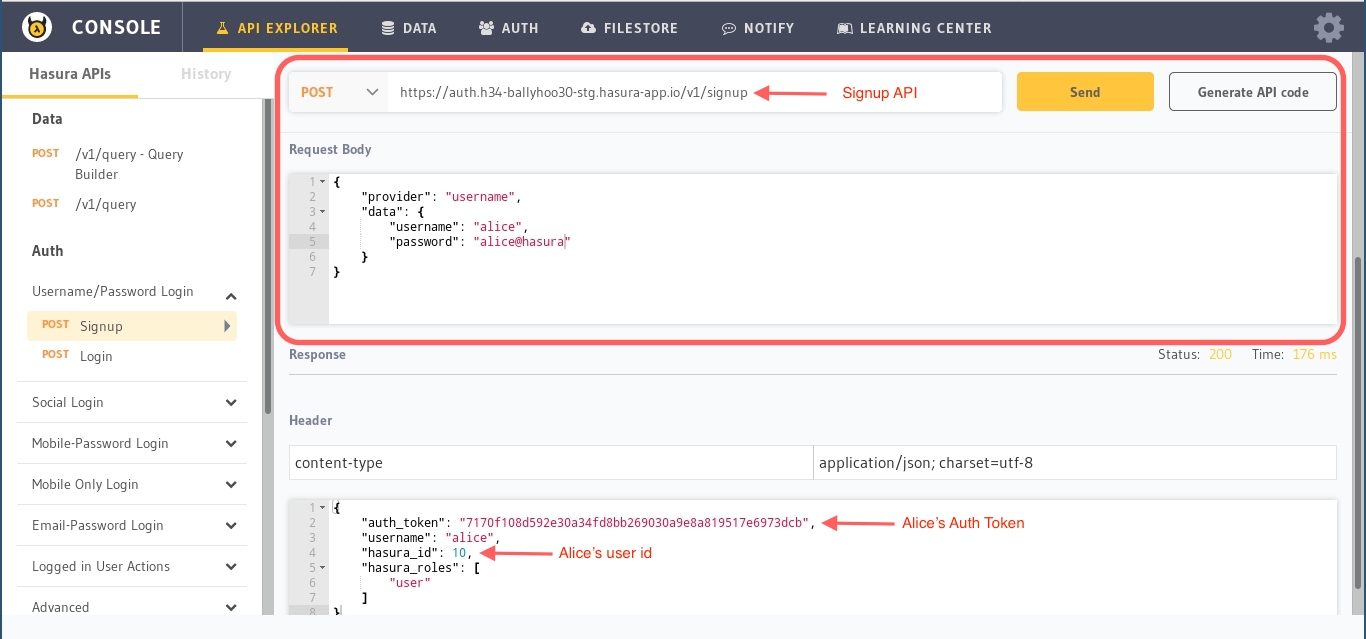Open the LEARNING CENTER tab
The image size is (1366, 639).
coord(914,28)
